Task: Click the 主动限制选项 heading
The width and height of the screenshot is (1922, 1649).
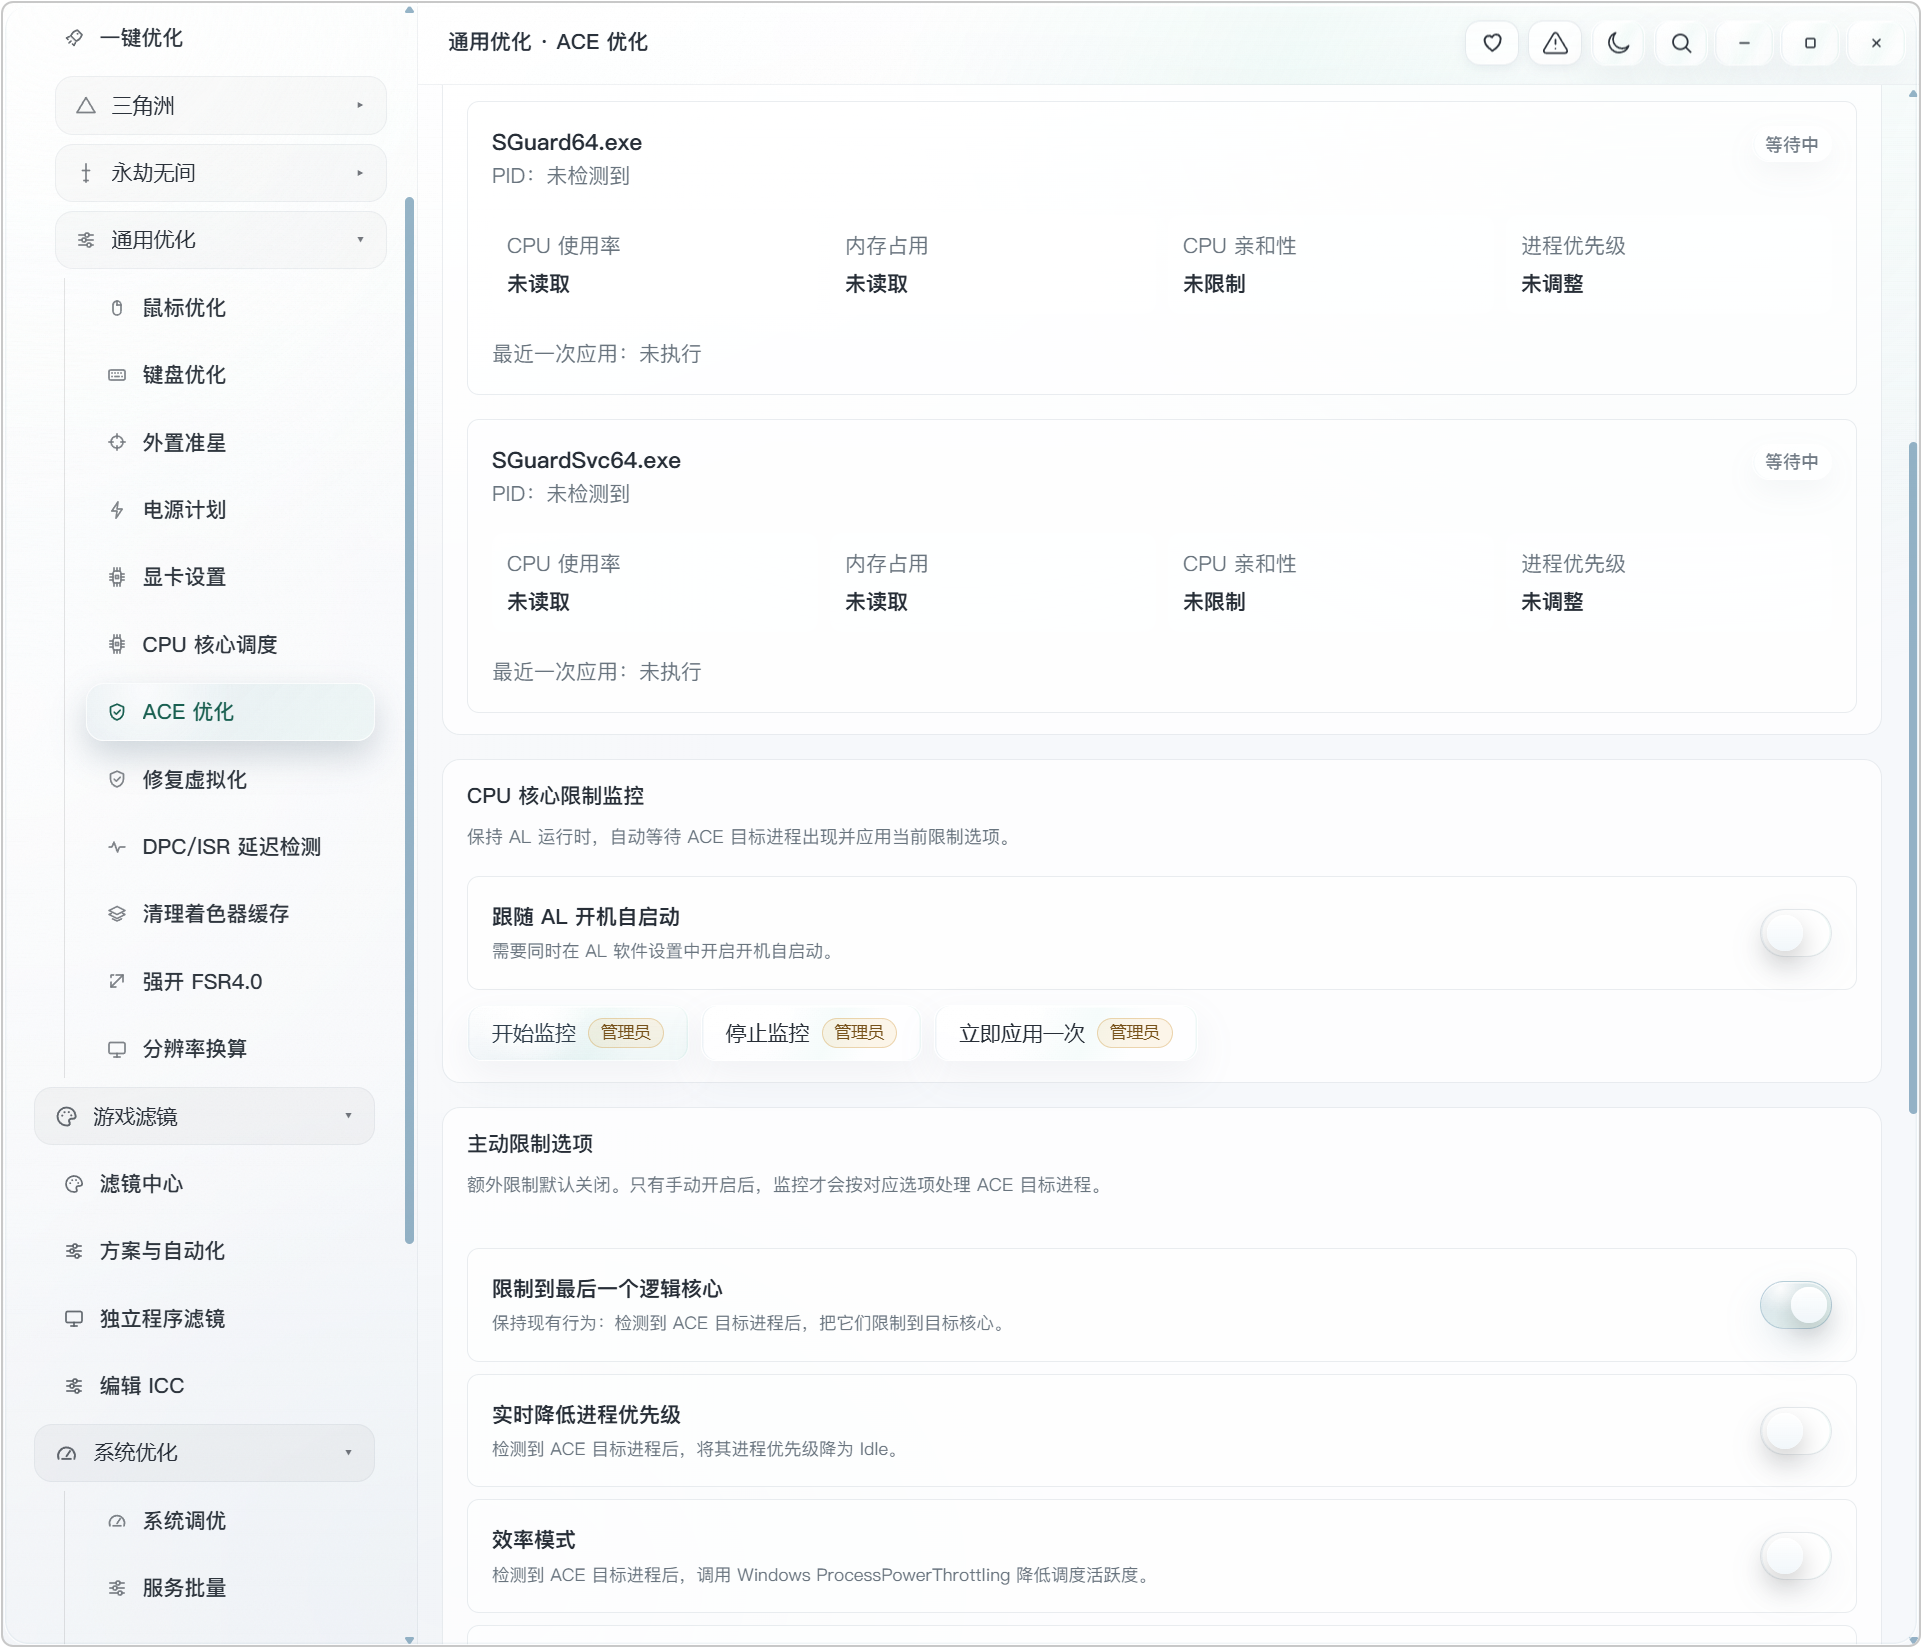Action: pyautogui.click(x=530, y=1144)
